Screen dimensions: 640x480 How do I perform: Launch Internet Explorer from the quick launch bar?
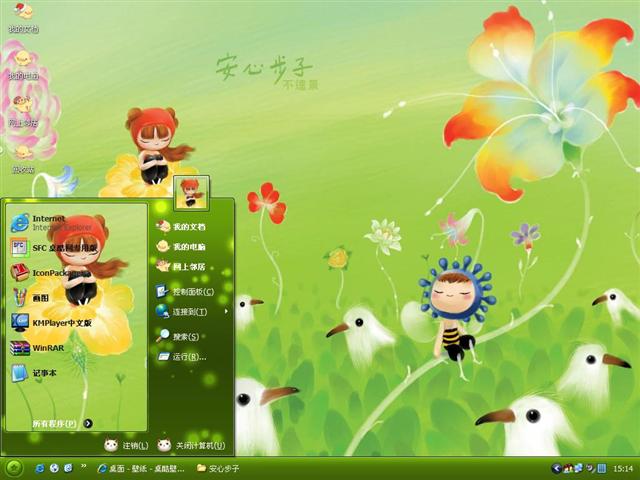(x=40, y=468)
